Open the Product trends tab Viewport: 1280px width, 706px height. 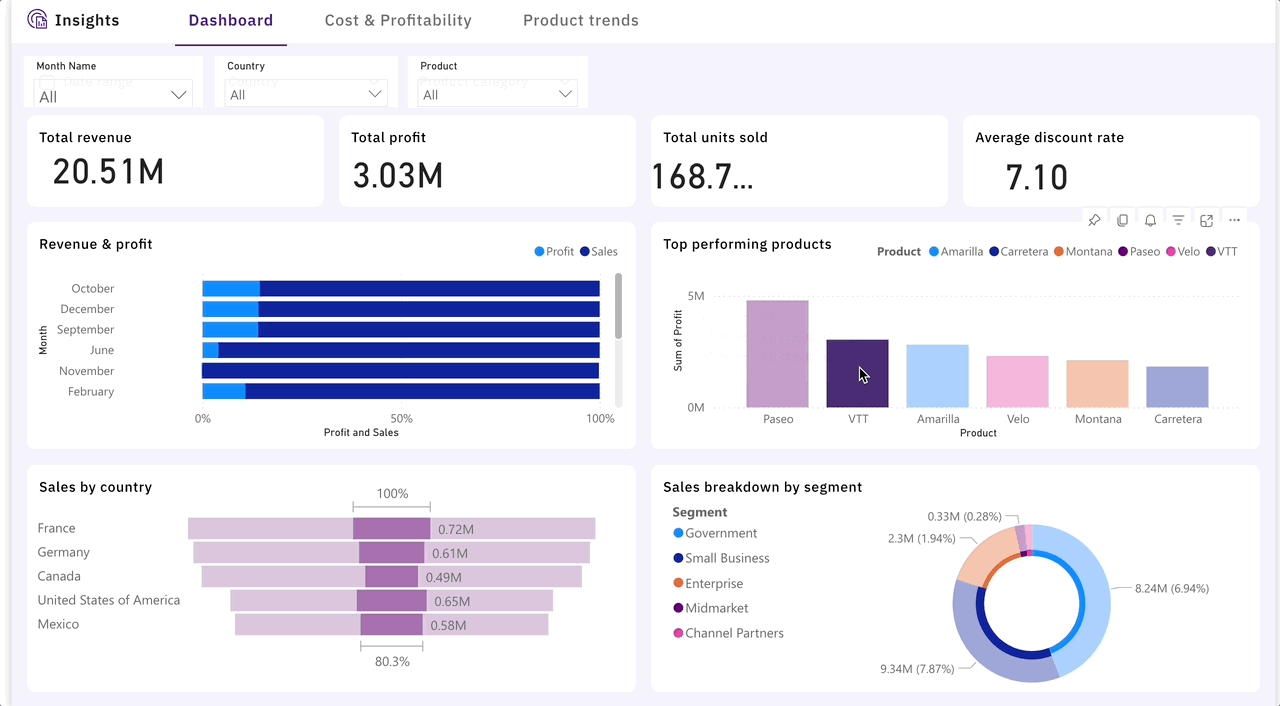click(x=580, y=20)
